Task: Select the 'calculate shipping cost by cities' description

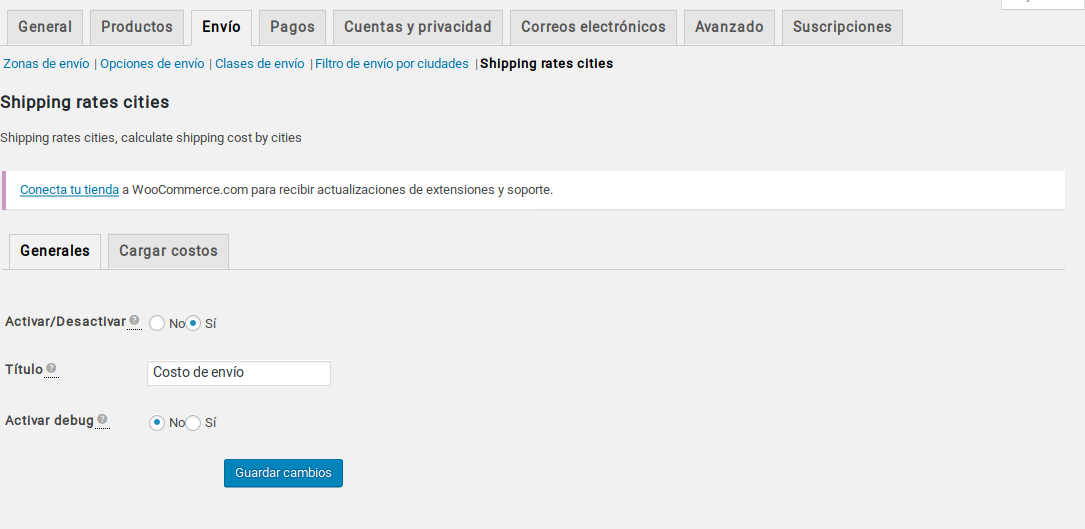Action: point(211,138)
